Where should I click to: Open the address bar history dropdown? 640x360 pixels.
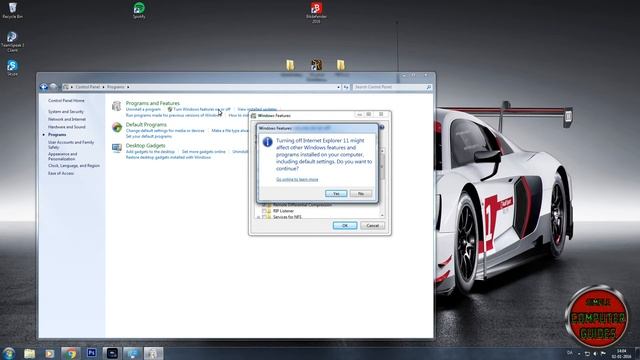(338, 87)
